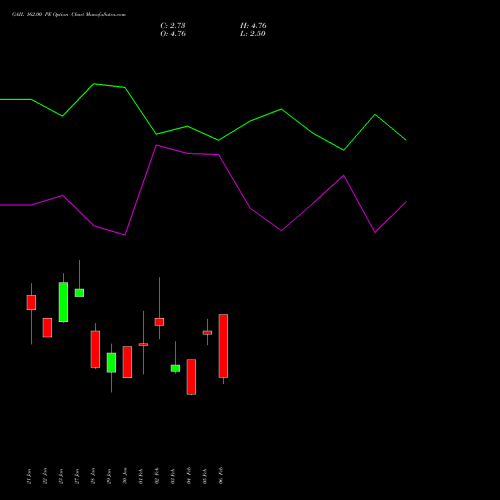Select the 21 Jan date label
Image resolution: width=500 pixels, height=500 pixels.
coord(29,476)
